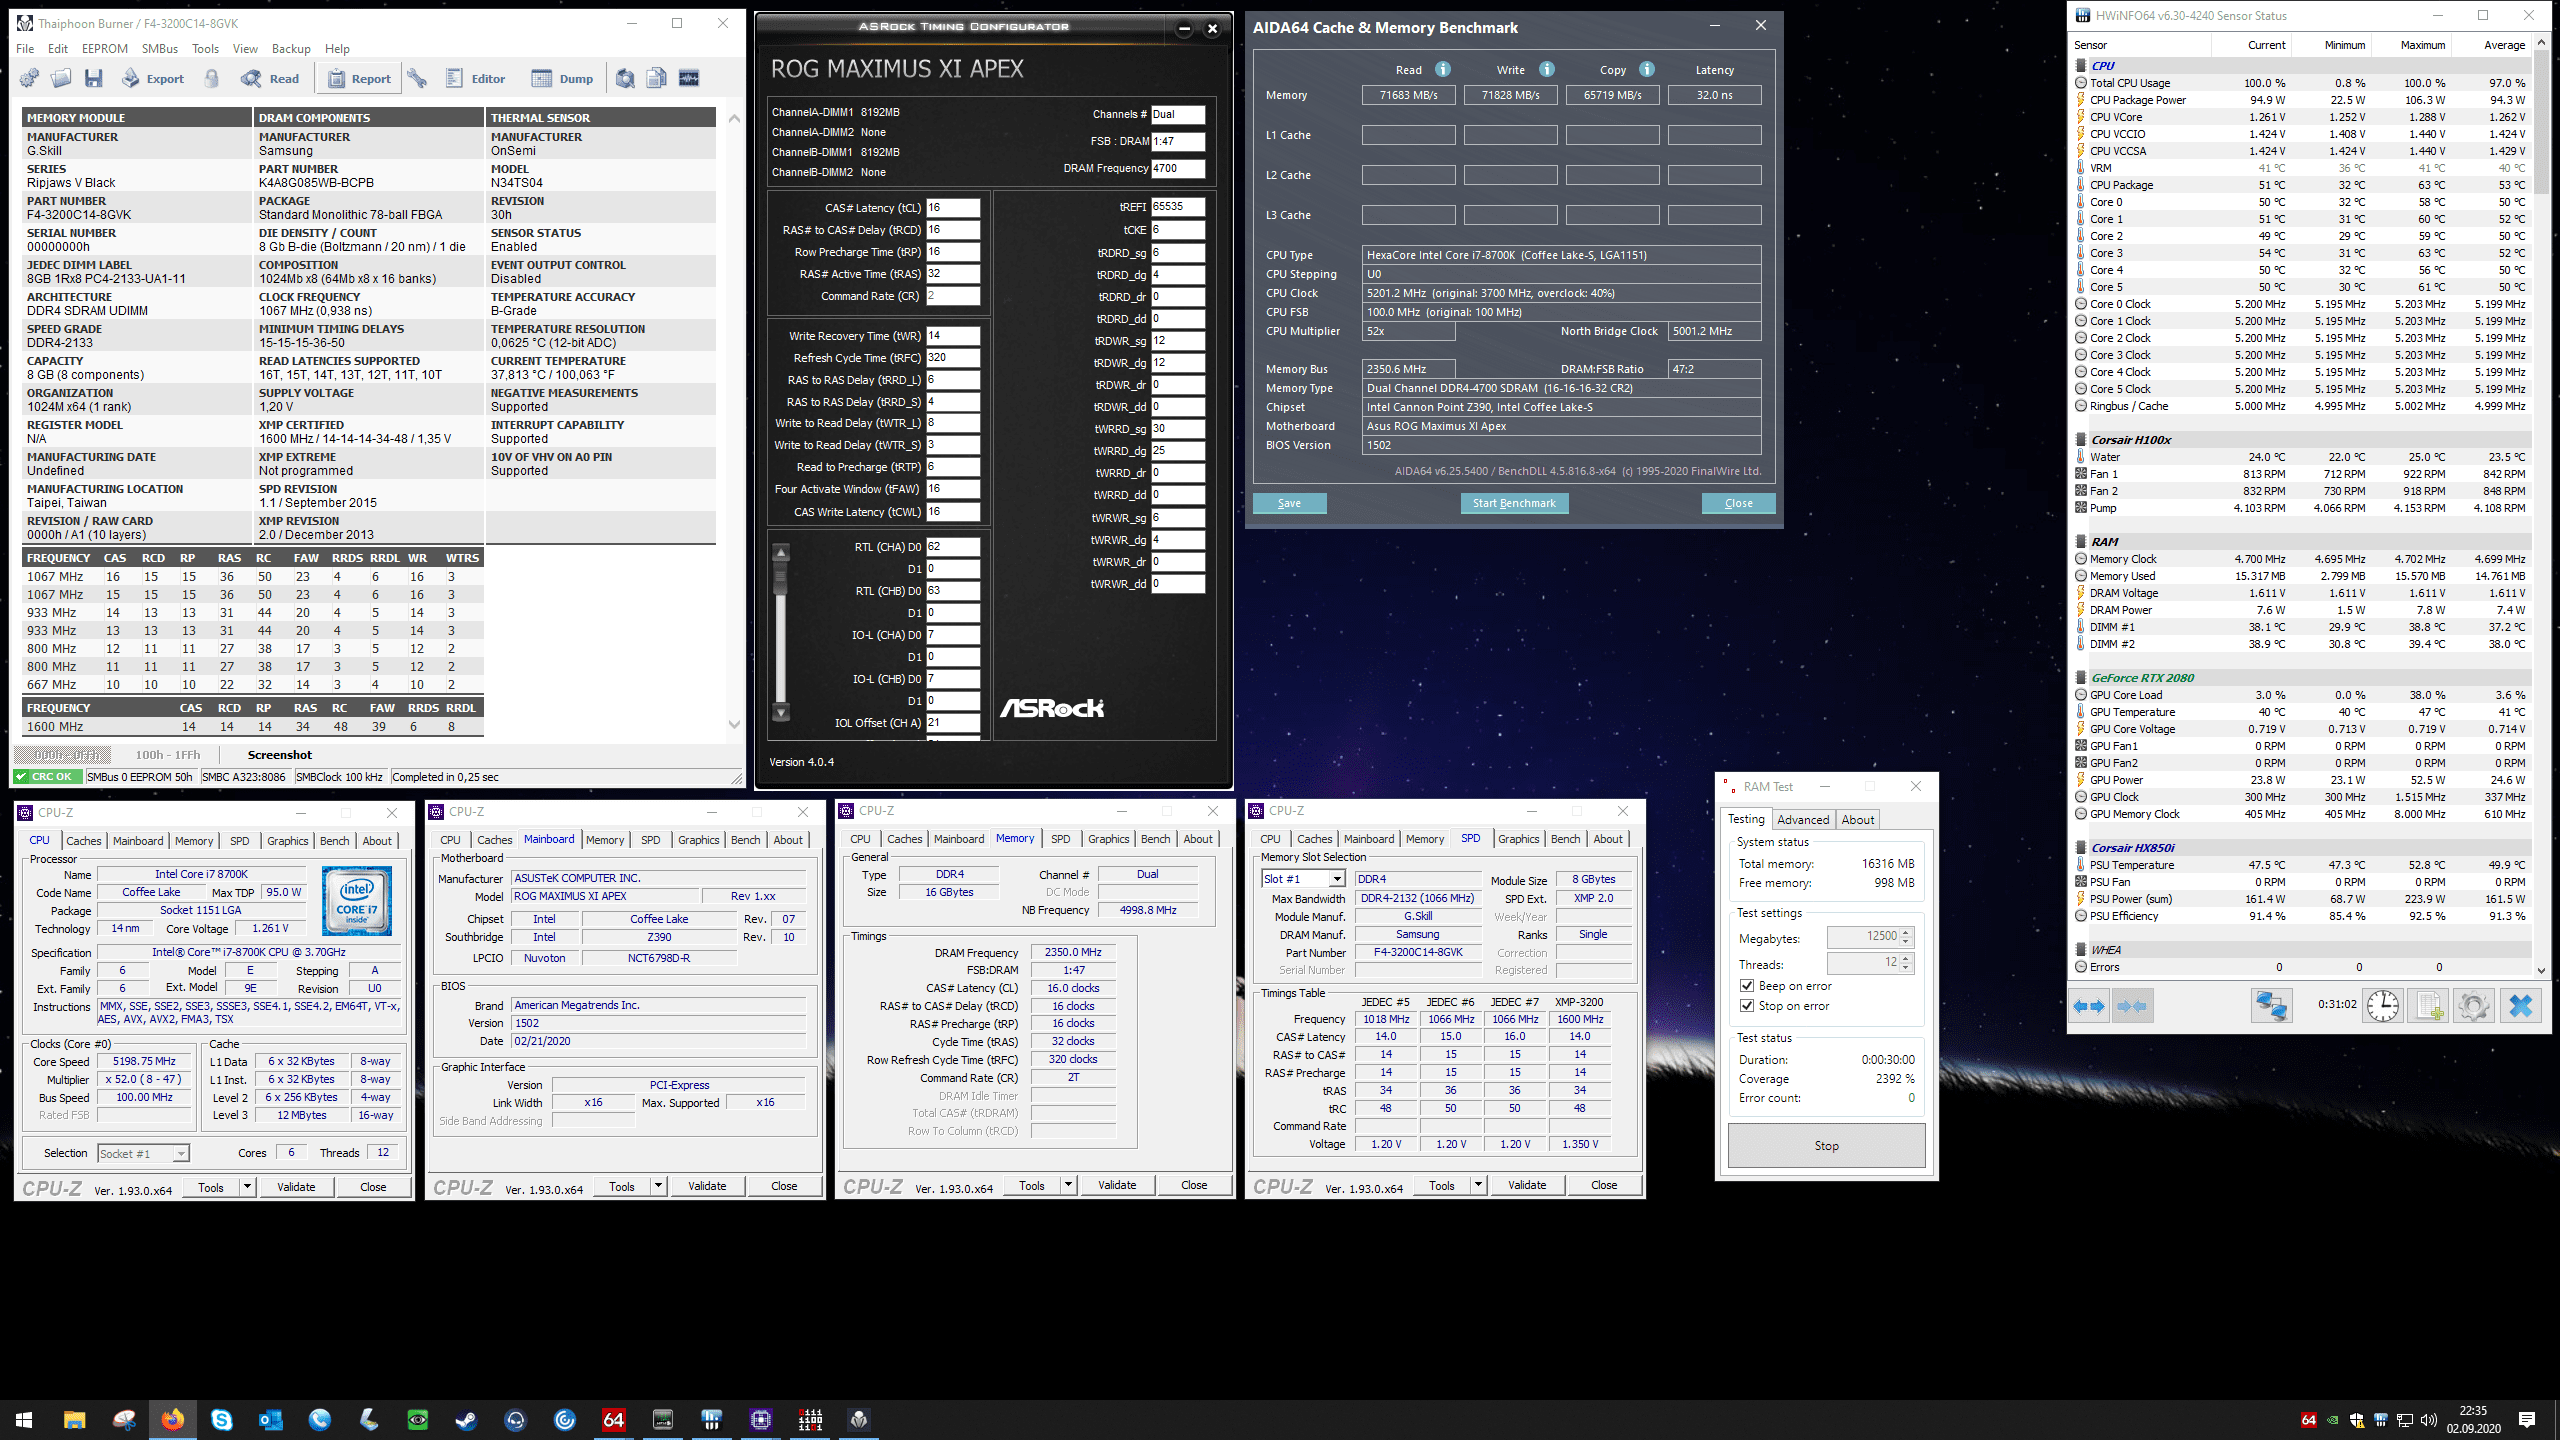
Task: Click the collapse arrows icon in HWiNFO toolbar
Action: coord(2131,1006)
